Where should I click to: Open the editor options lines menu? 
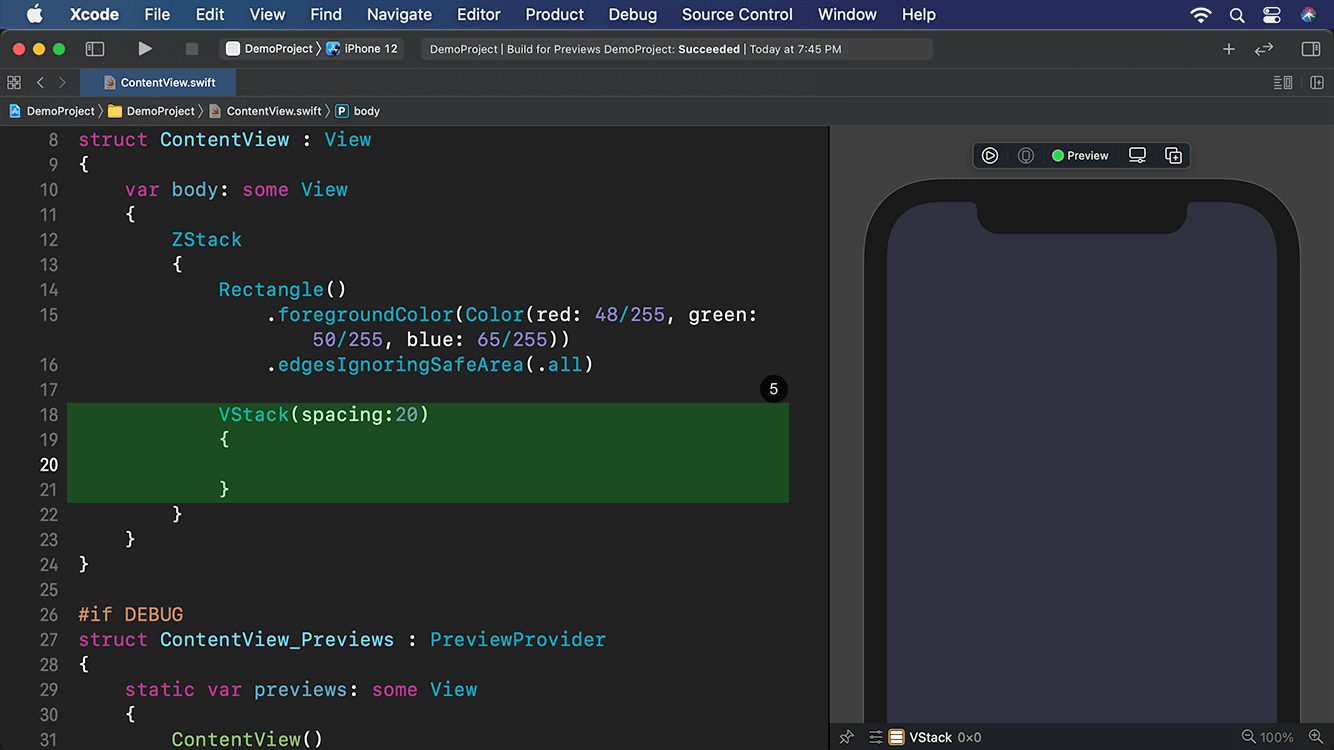pyautogui.click(x=1283, y=83)
